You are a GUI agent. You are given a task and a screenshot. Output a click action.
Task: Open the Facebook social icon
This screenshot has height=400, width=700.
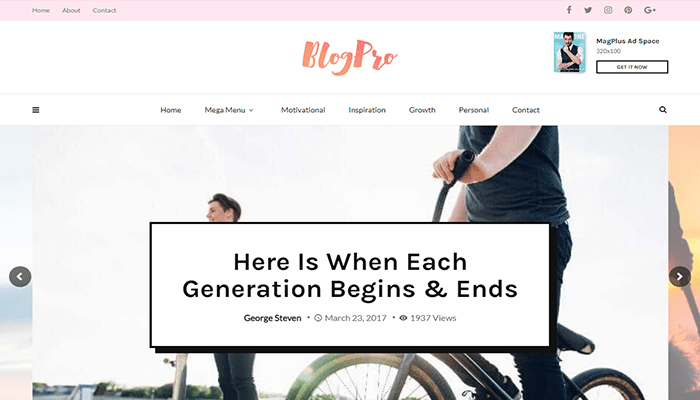pos(569,10)
